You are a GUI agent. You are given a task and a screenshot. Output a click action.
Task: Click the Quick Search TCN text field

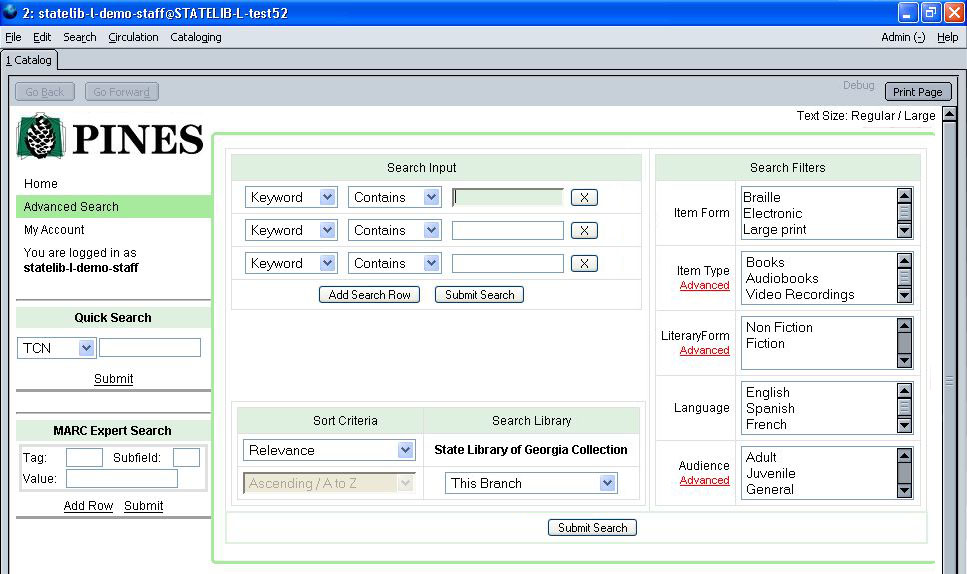pos(150,348)
